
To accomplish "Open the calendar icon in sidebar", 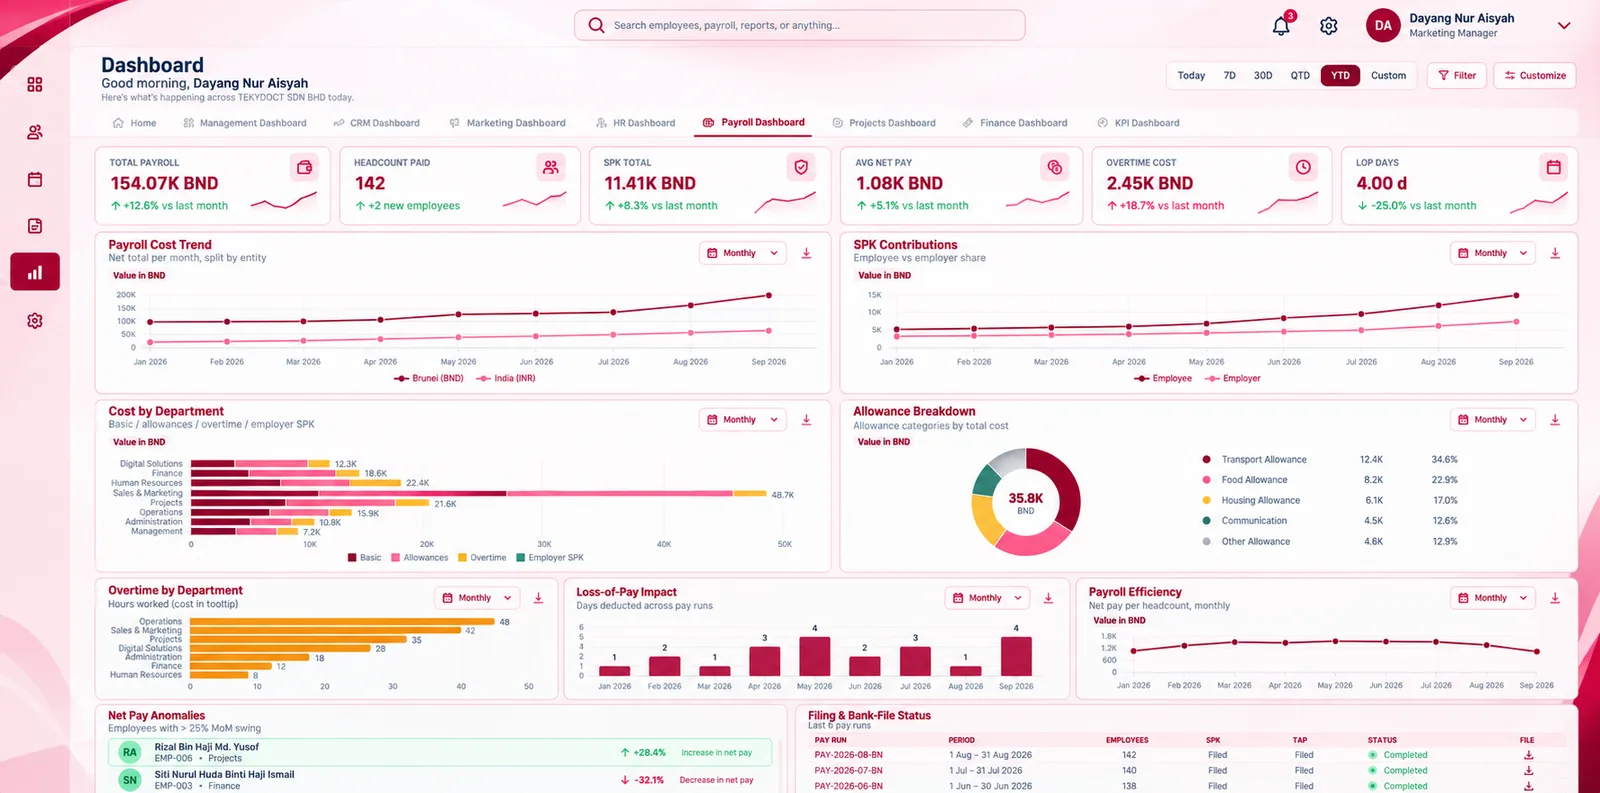I will tap(35, 180).
